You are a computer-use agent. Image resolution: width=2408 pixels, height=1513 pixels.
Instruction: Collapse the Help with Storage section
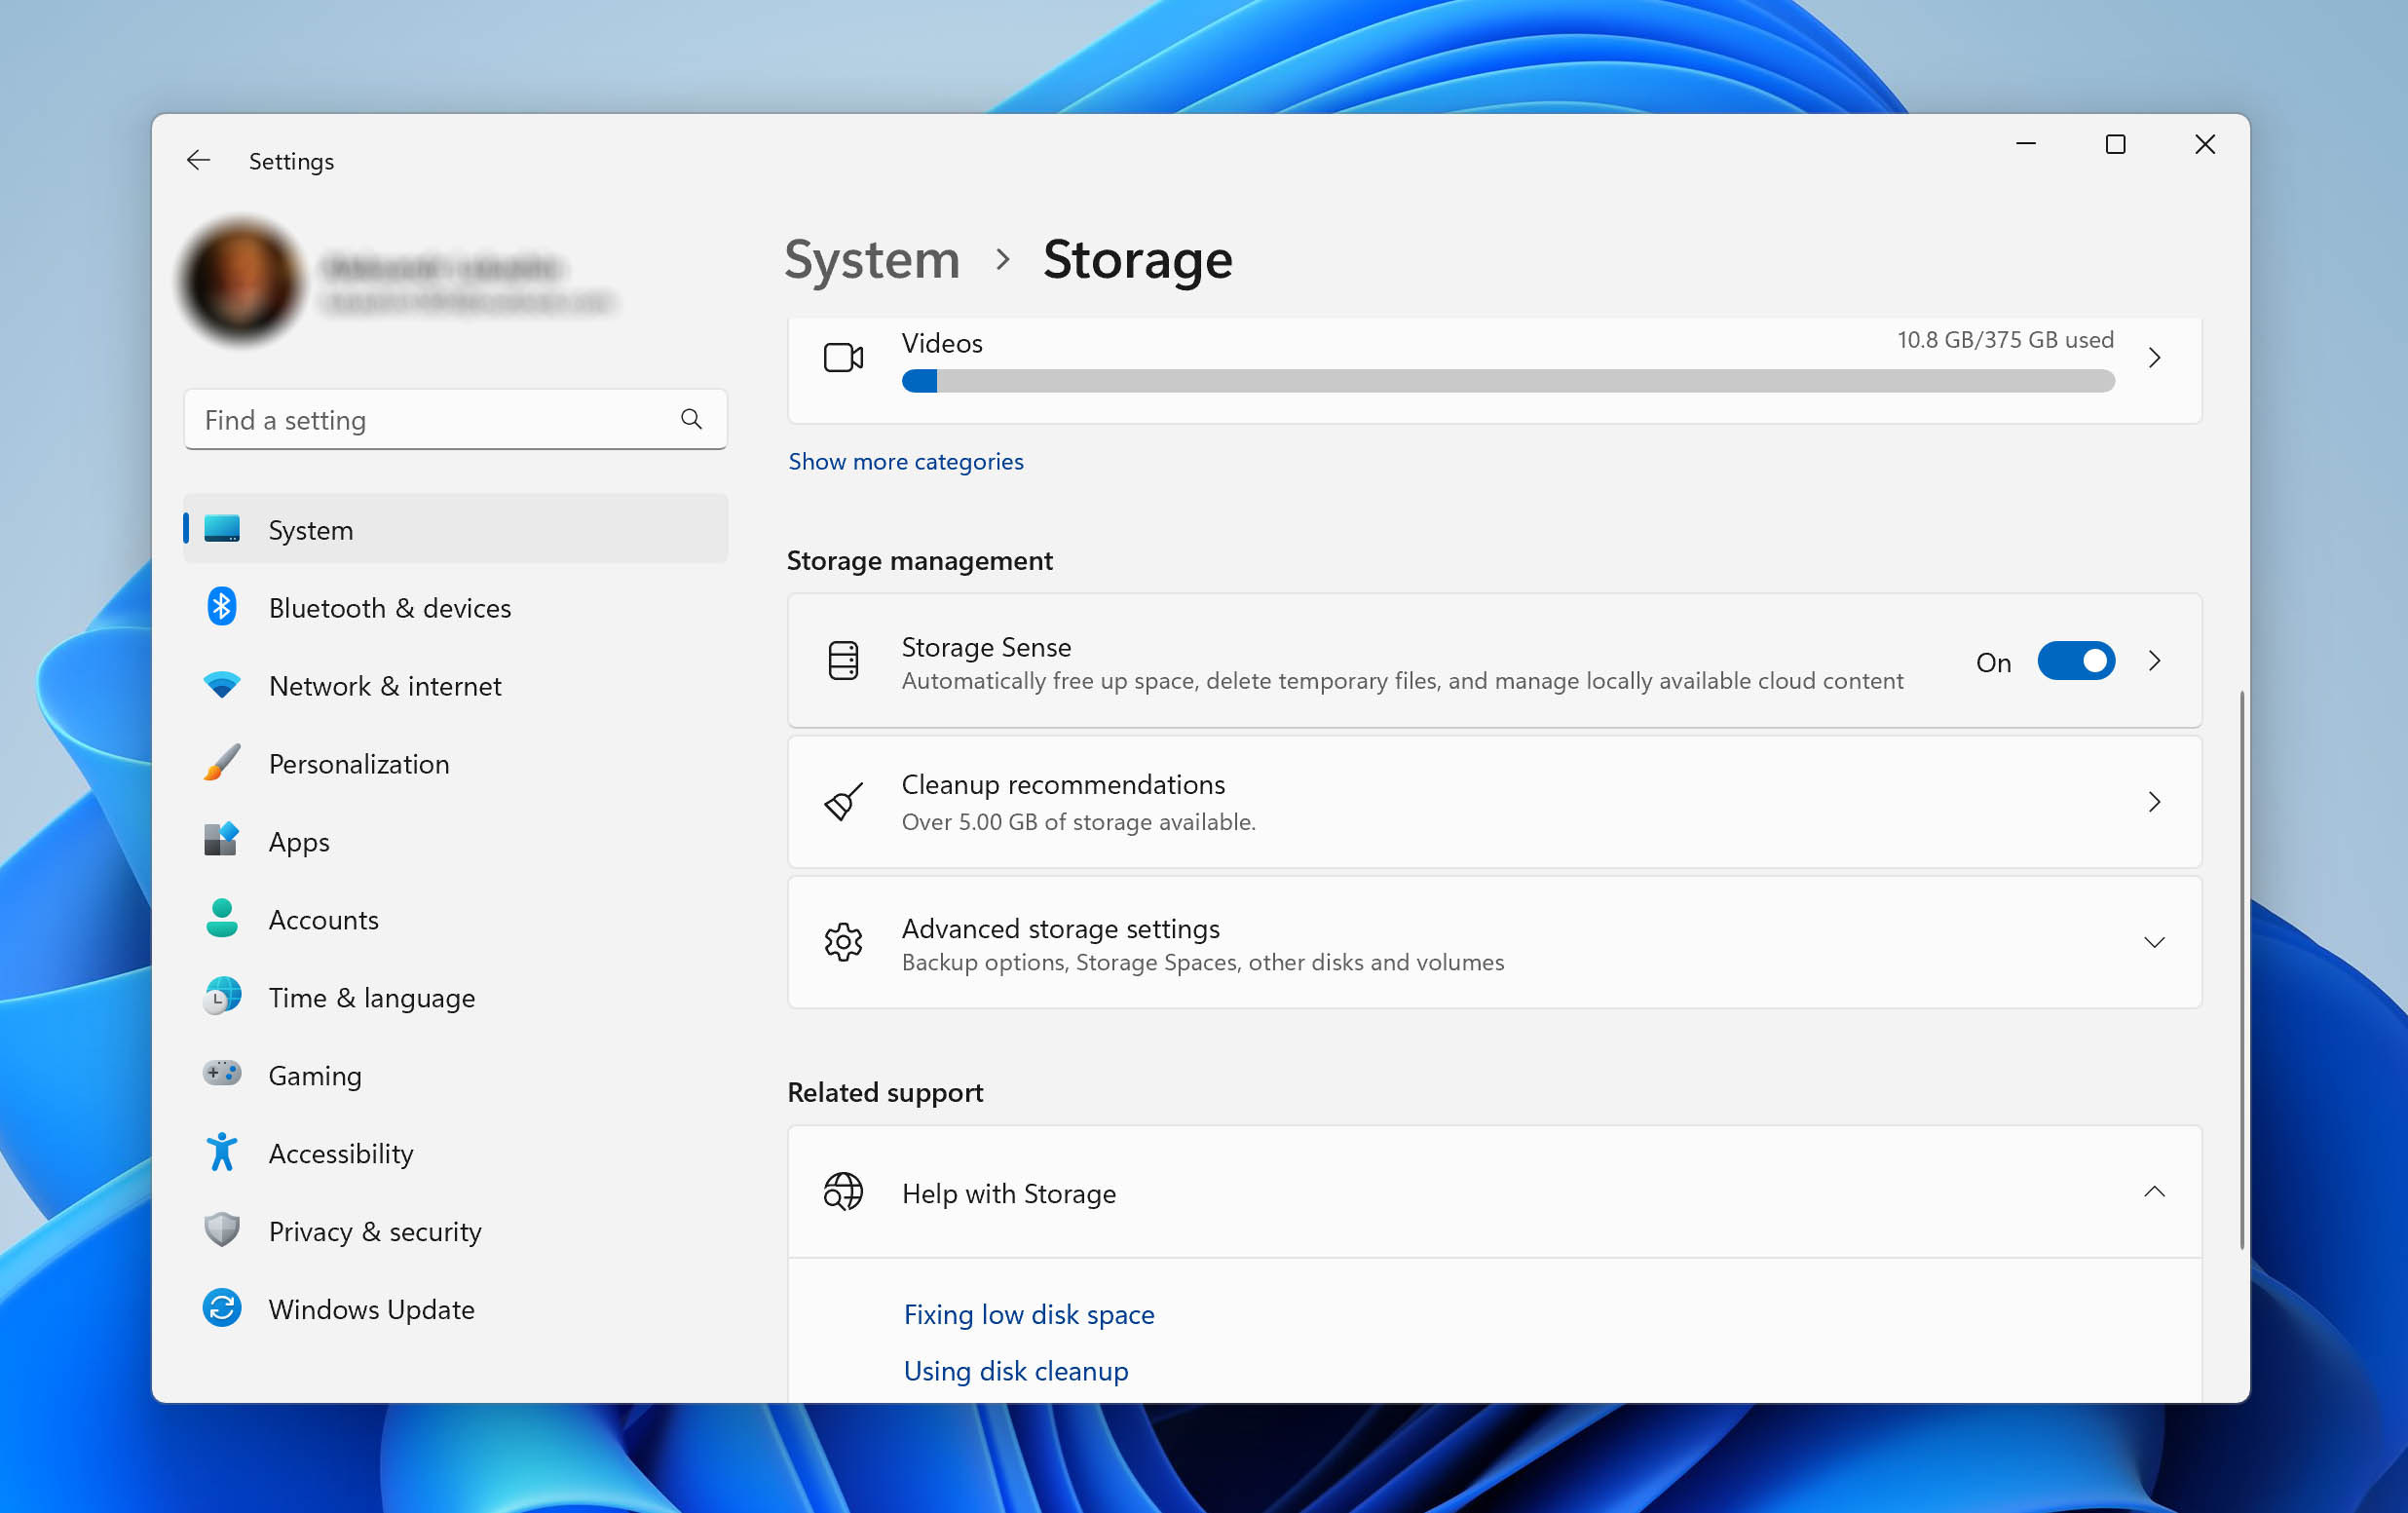[2155, 1192]
